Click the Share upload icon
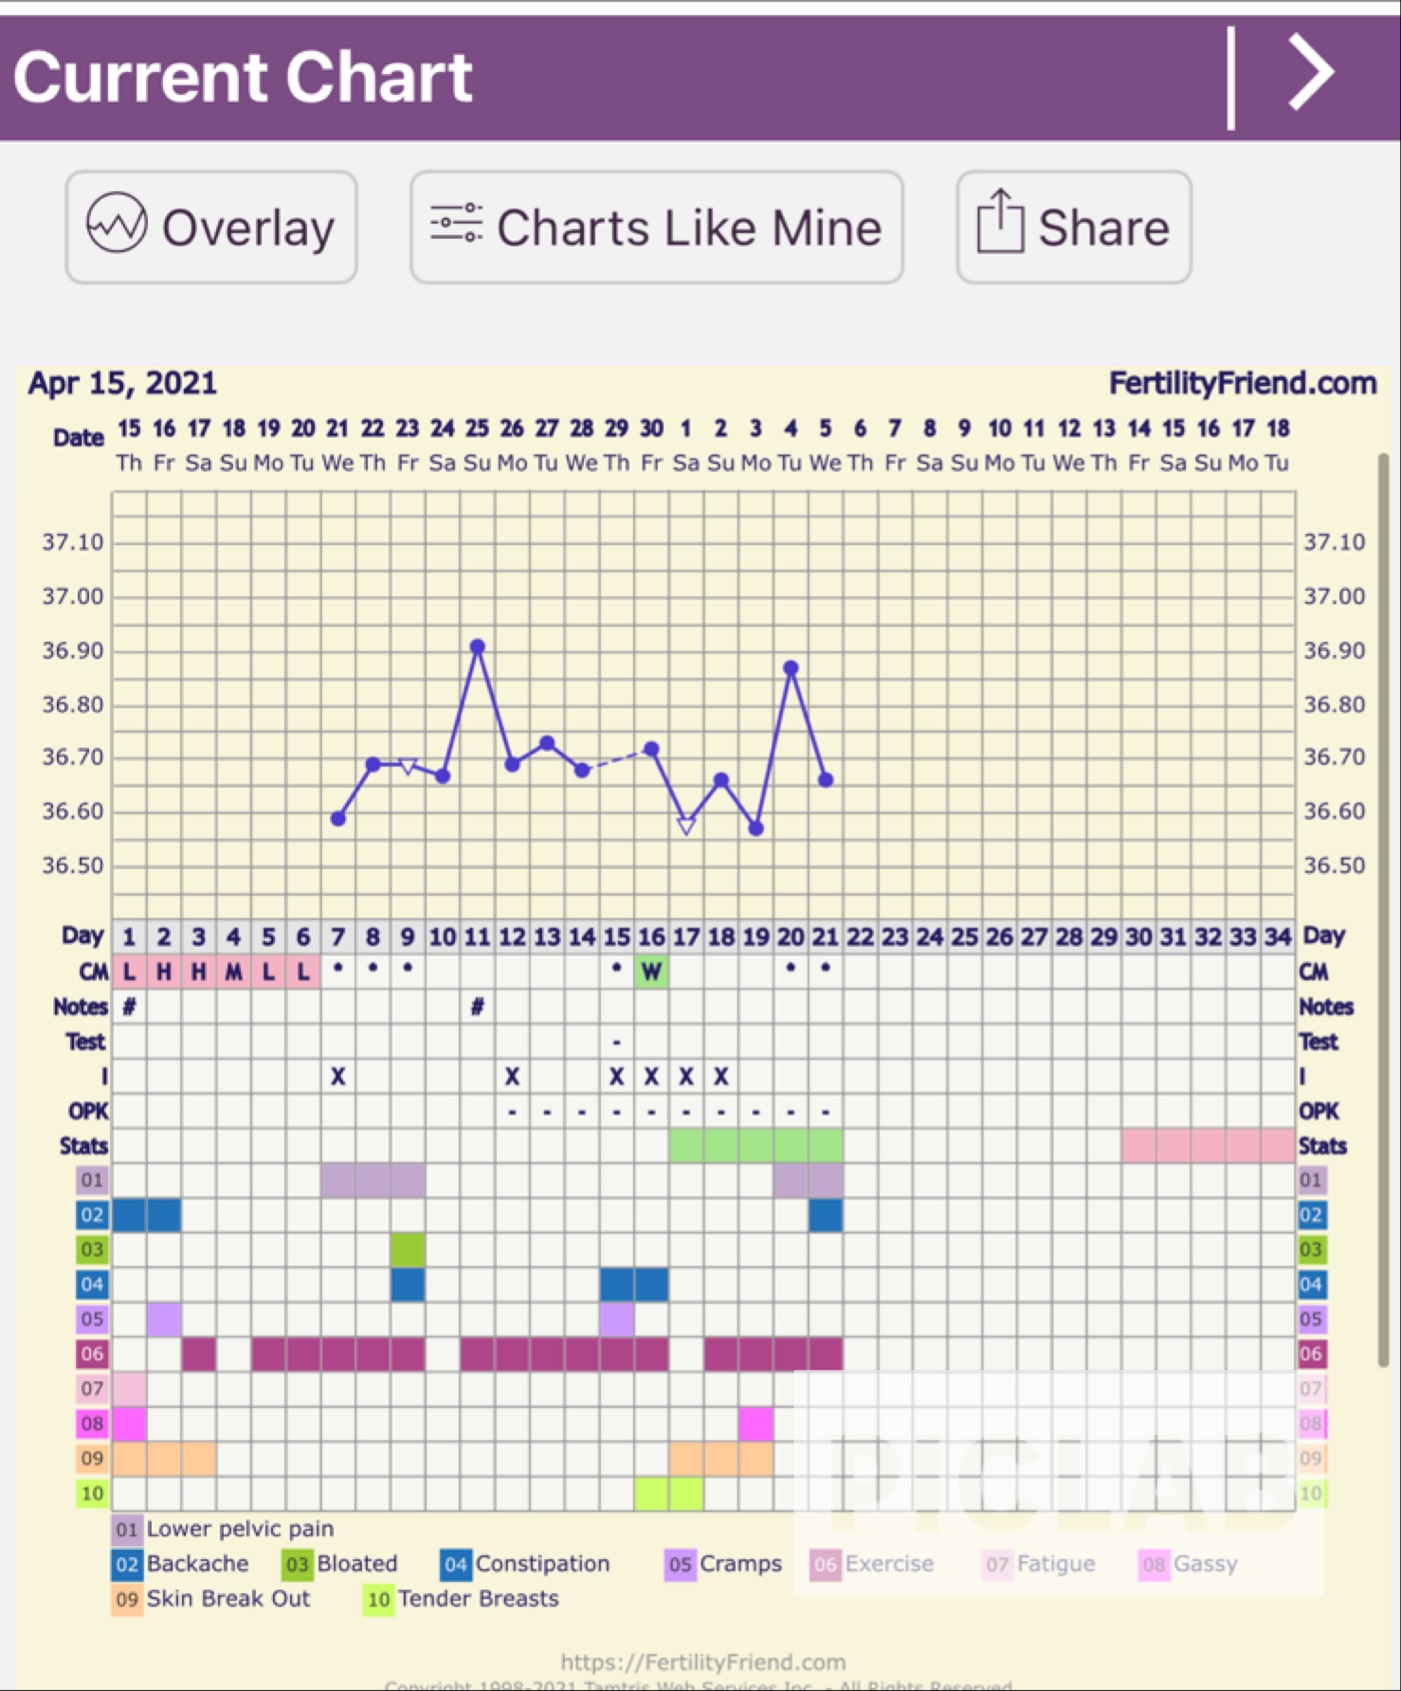This screenshot has width=1401, height=1691. [1000, 222]
